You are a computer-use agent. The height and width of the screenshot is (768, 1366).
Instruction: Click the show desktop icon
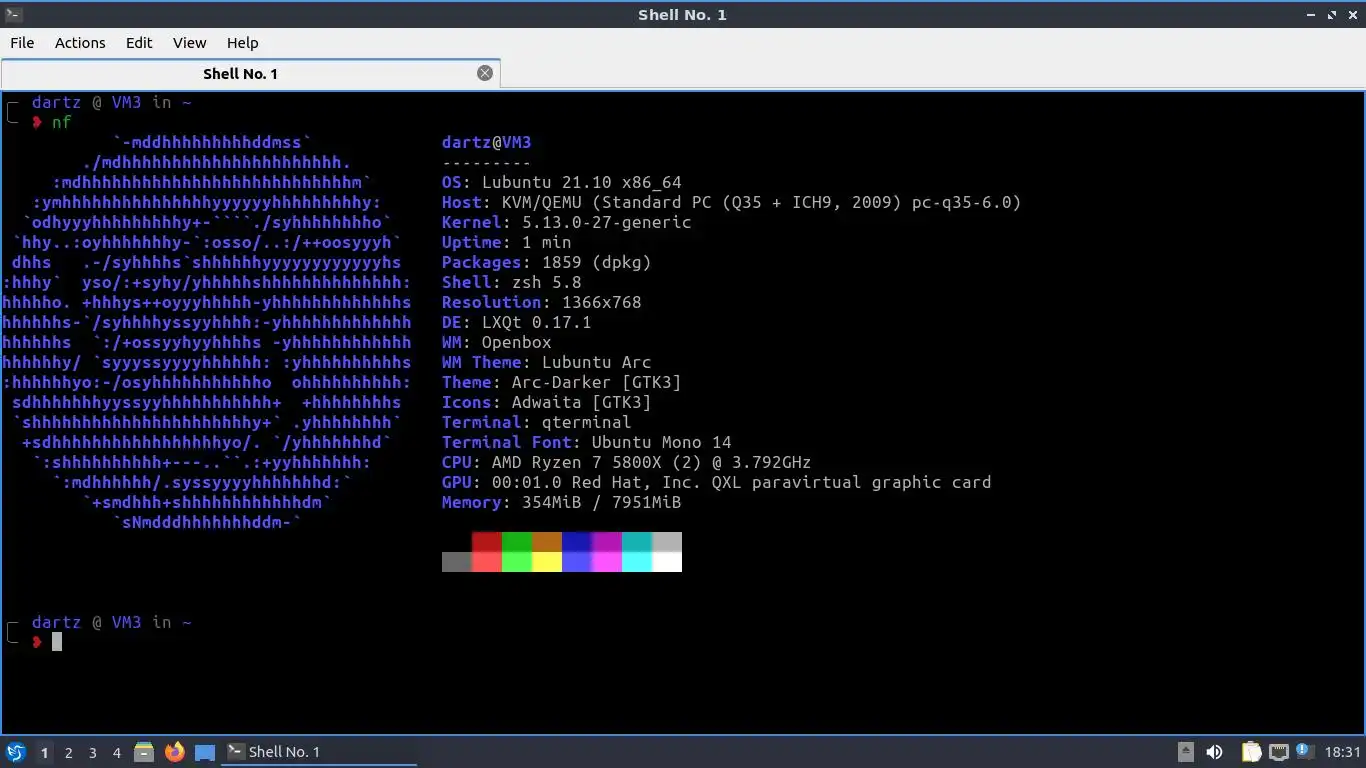204,752
